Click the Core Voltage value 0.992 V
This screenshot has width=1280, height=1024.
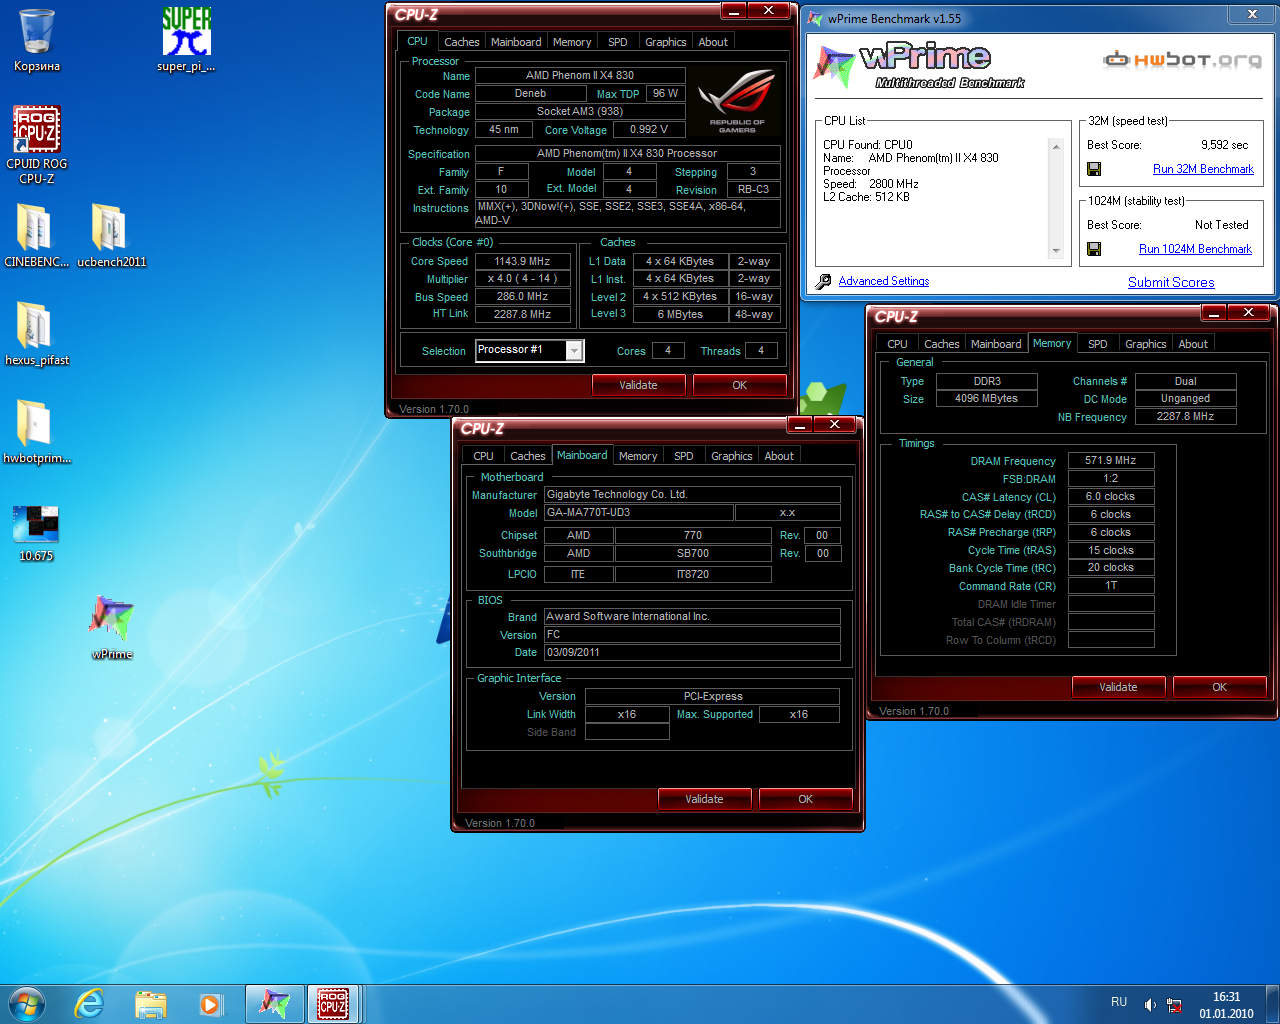tap(649, 130)
